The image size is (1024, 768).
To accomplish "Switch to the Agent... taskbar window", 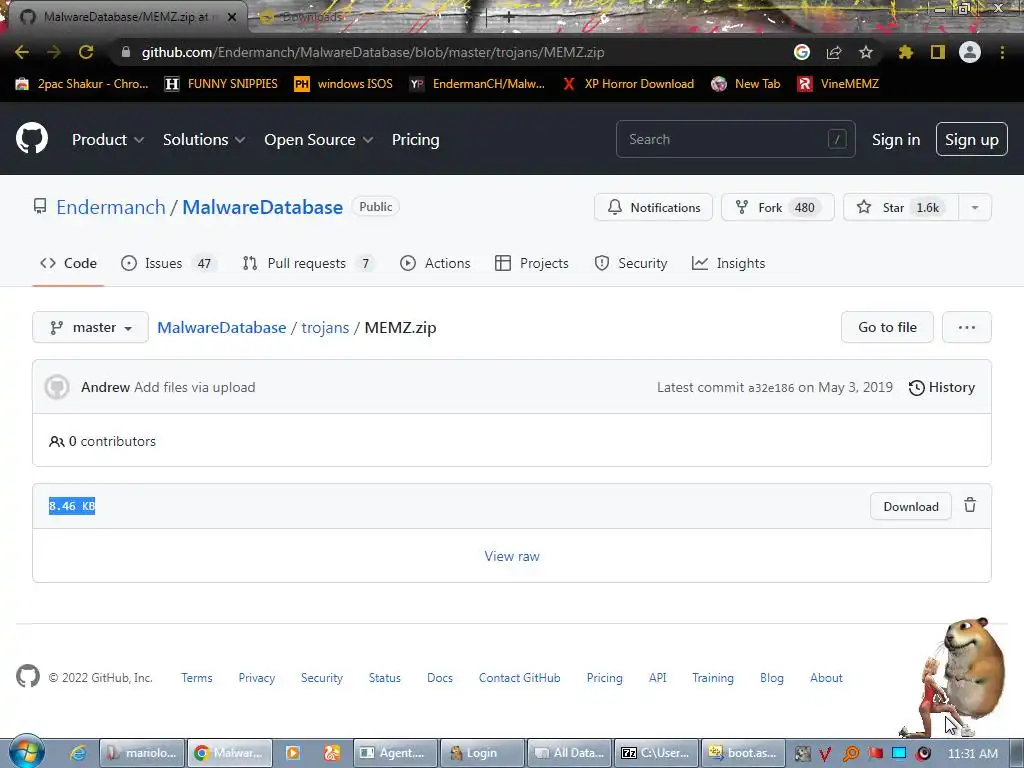I will 395,753.
